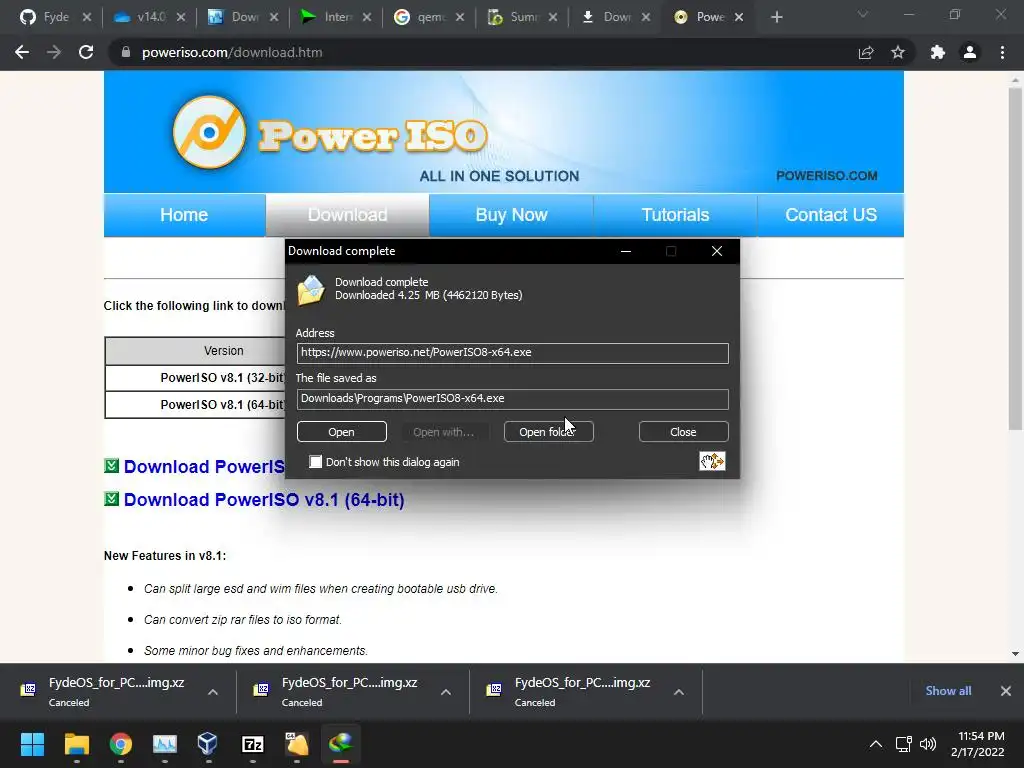Click the page vertical scrollbar
This screenshot has width=1024, height=768.
click(x=1015, y=259)
